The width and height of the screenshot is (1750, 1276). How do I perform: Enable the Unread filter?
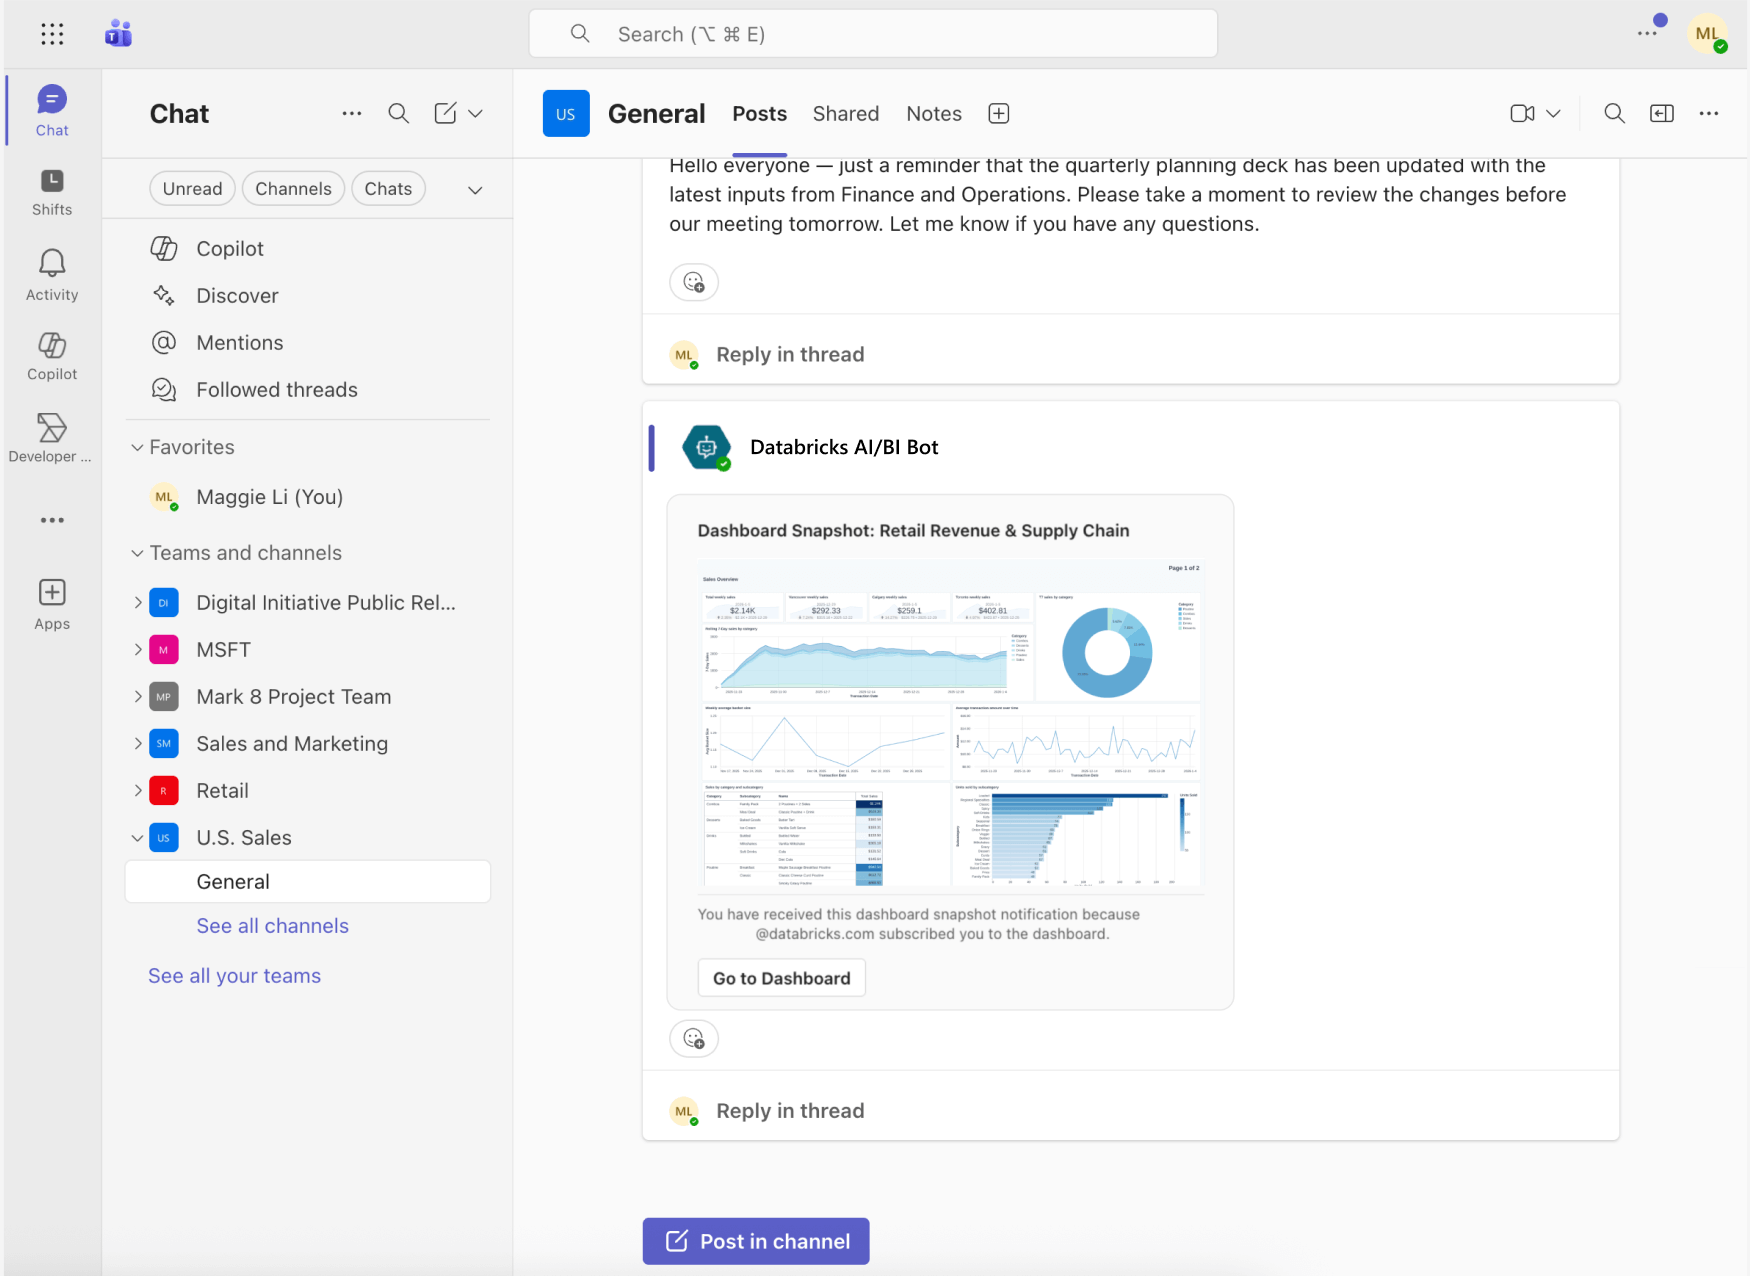192,188
